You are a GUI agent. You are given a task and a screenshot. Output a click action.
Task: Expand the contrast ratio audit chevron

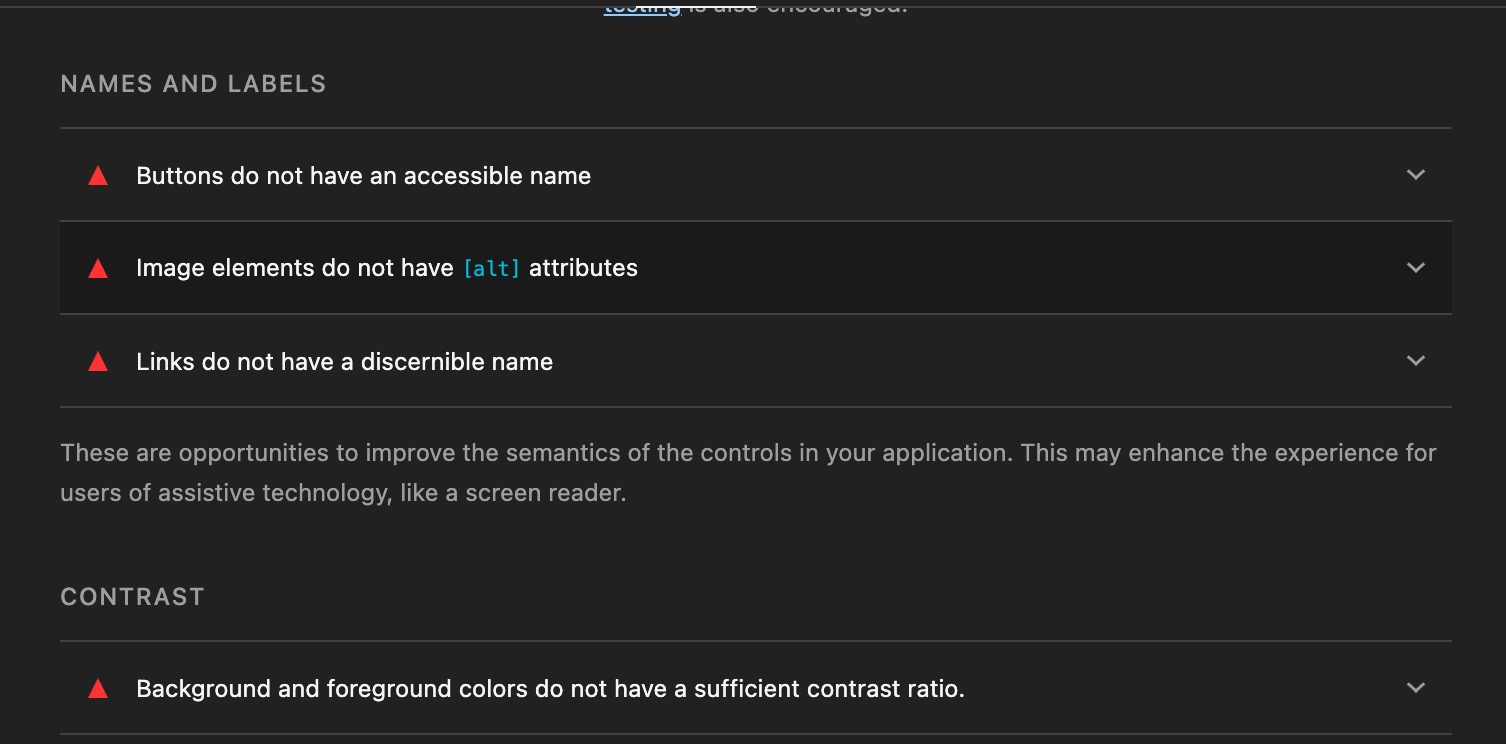[1415, 688]
